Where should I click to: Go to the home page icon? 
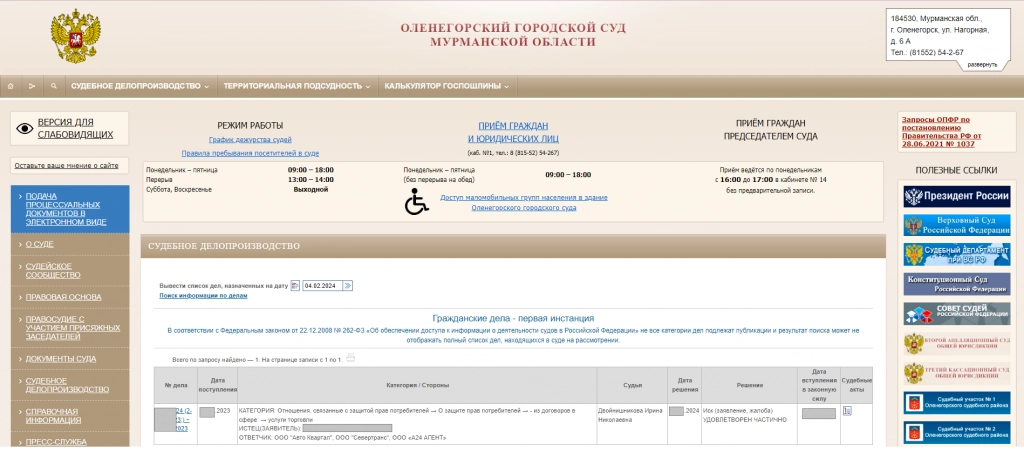pyautogui.click(x=10, y=86)
